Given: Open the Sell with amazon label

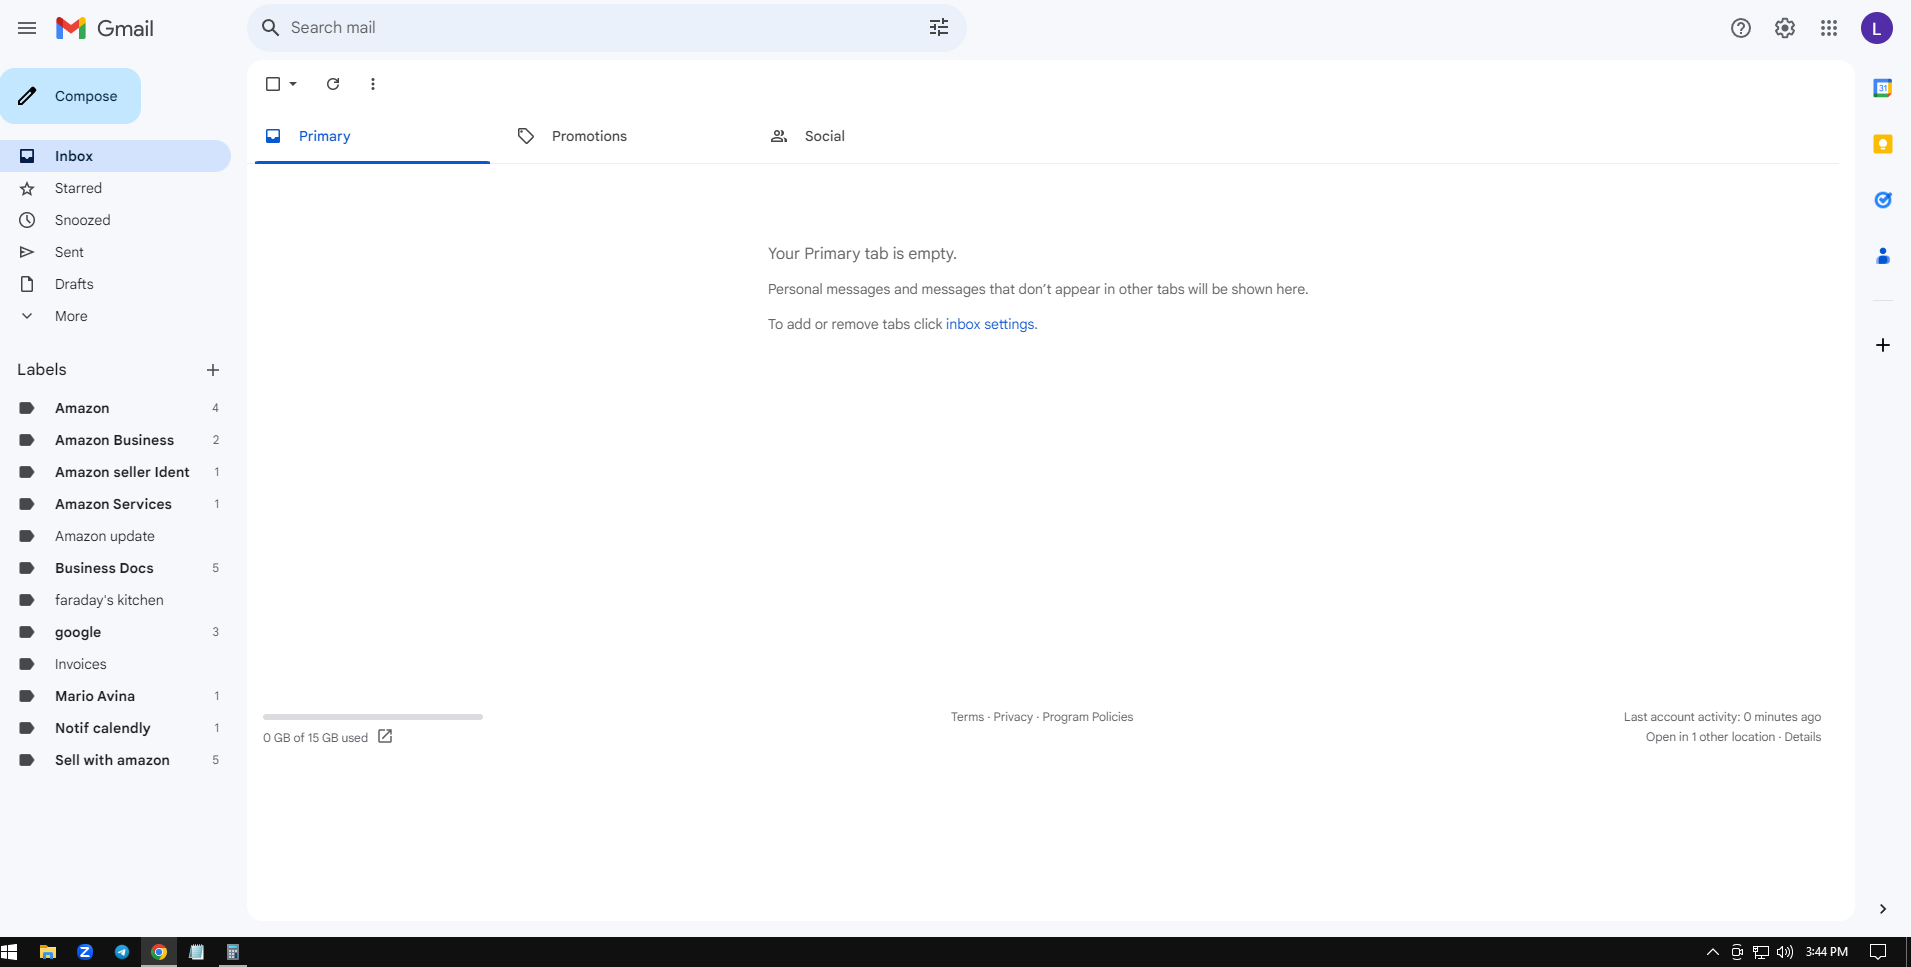Looking at the screenshot, I should click(115, 760).
